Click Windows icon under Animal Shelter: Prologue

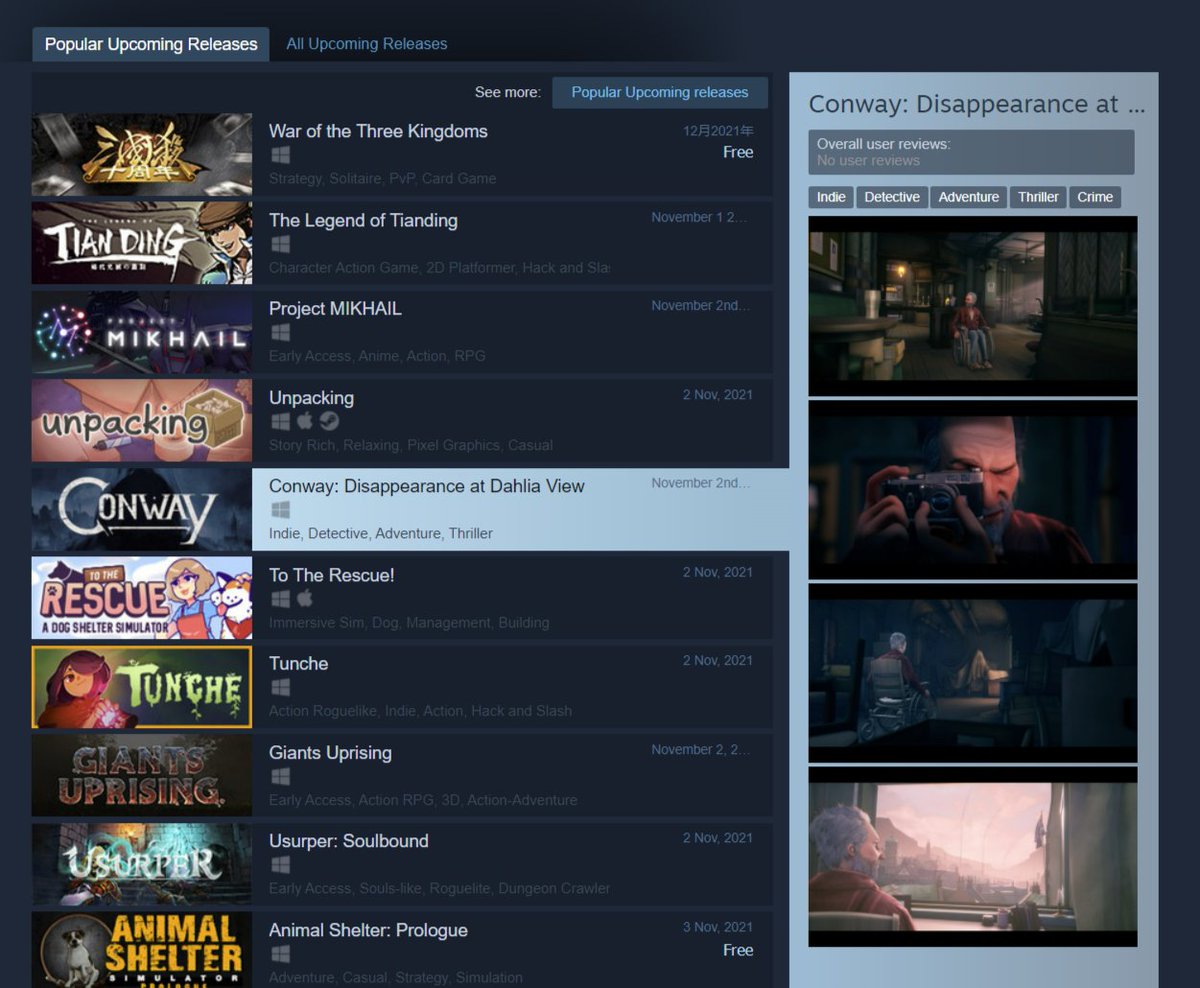[x=280, y=953]
